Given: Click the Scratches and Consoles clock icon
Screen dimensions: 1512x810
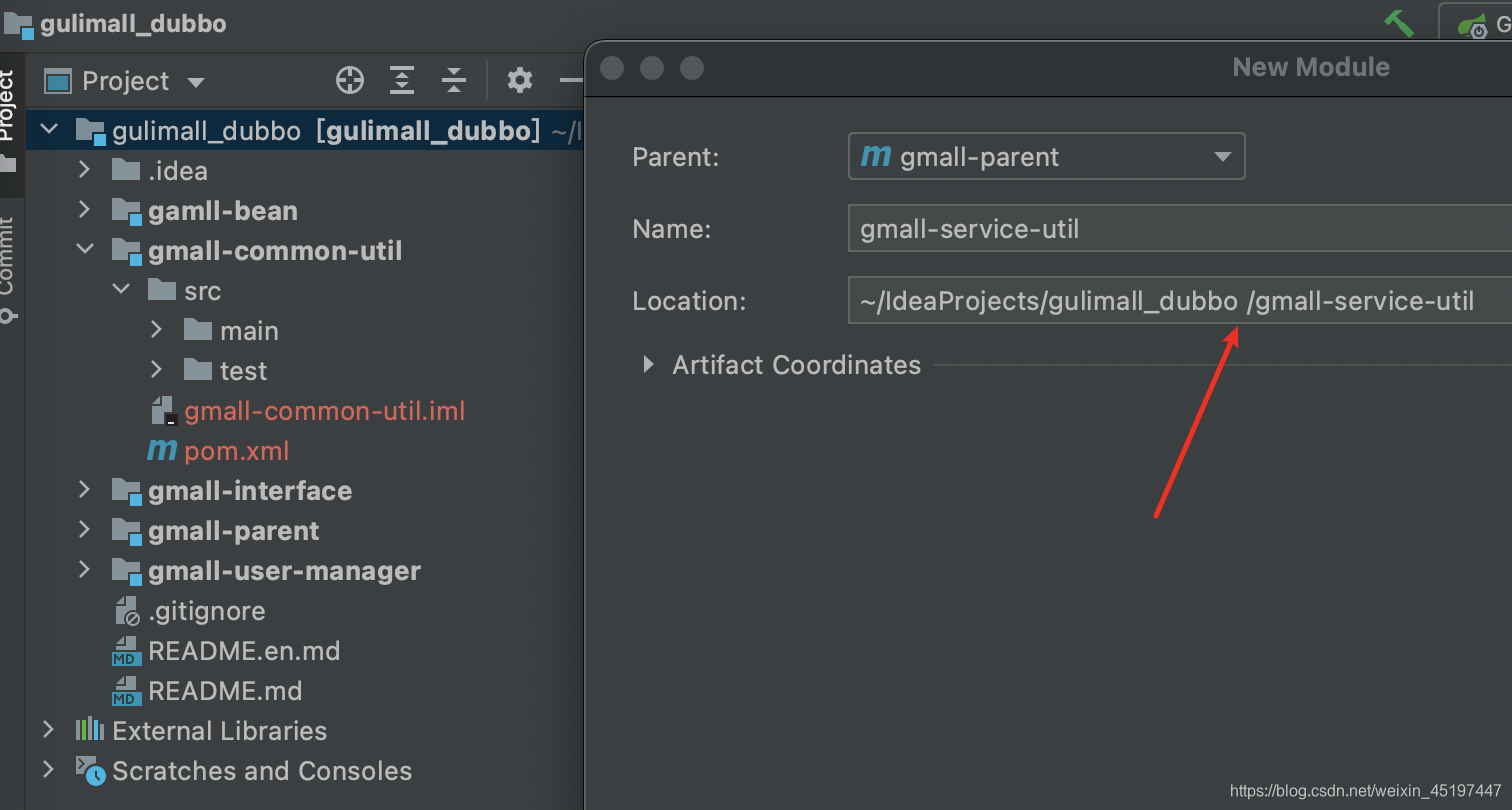Looking at the screenshot, I should click(90, 770).
